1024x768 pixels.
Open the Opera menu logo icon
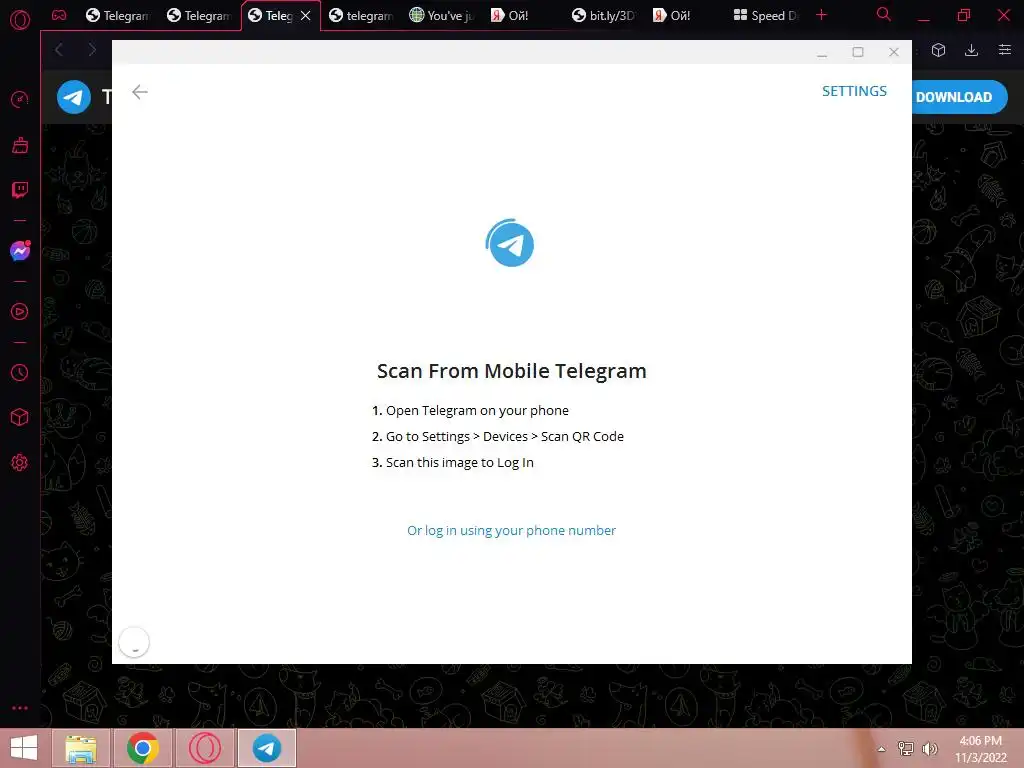tap(20, 20)
